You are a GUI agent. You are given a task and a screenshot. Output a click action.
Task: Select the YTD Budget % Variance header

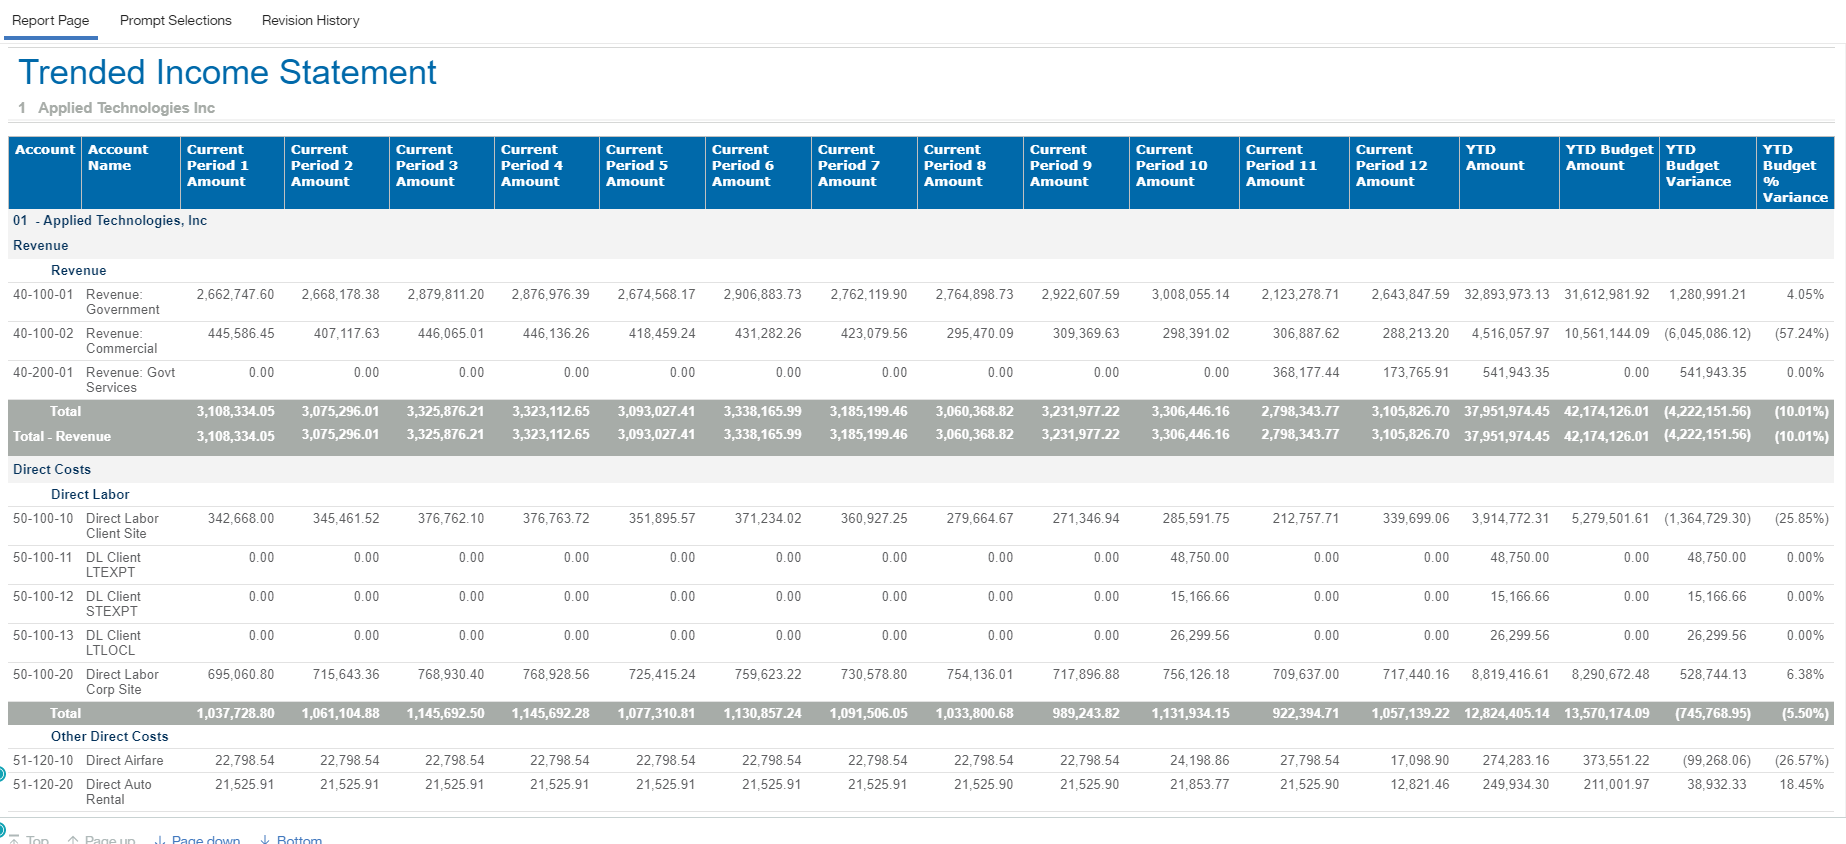[1794, 173]
